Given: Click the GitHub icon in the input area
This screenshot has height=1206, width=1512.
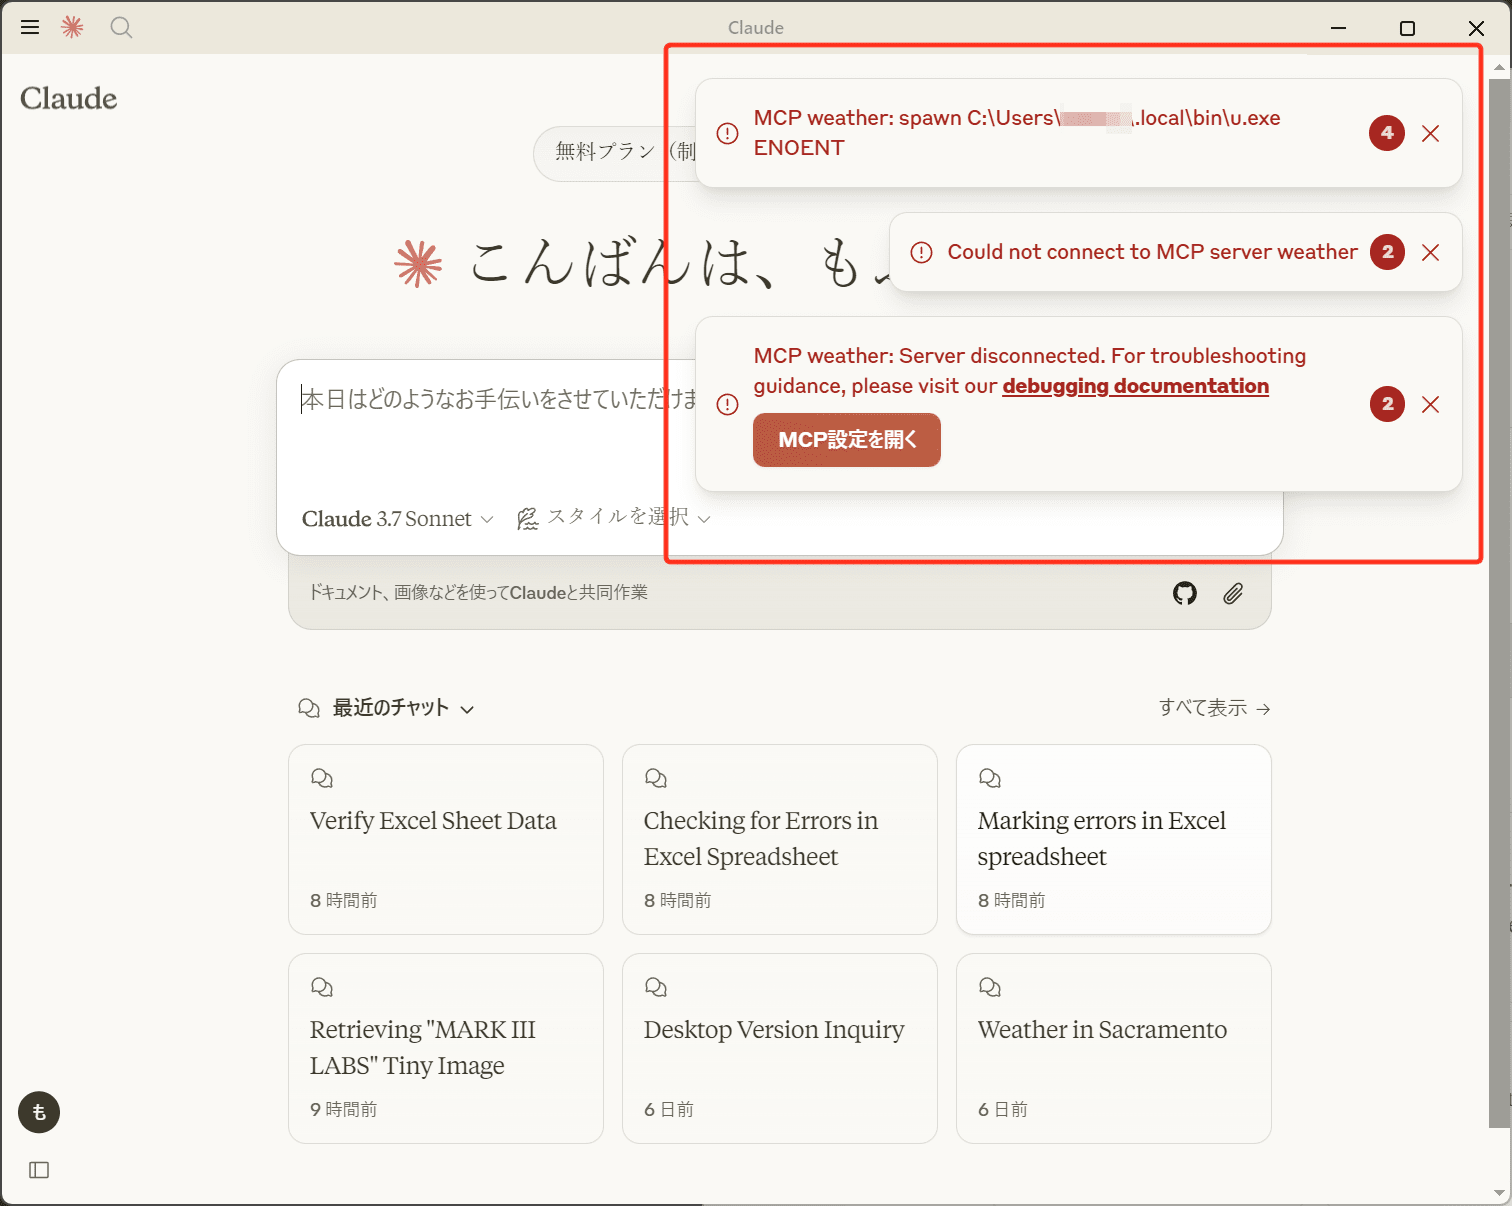Looking at the screenshot, I should click(1184, 593).
